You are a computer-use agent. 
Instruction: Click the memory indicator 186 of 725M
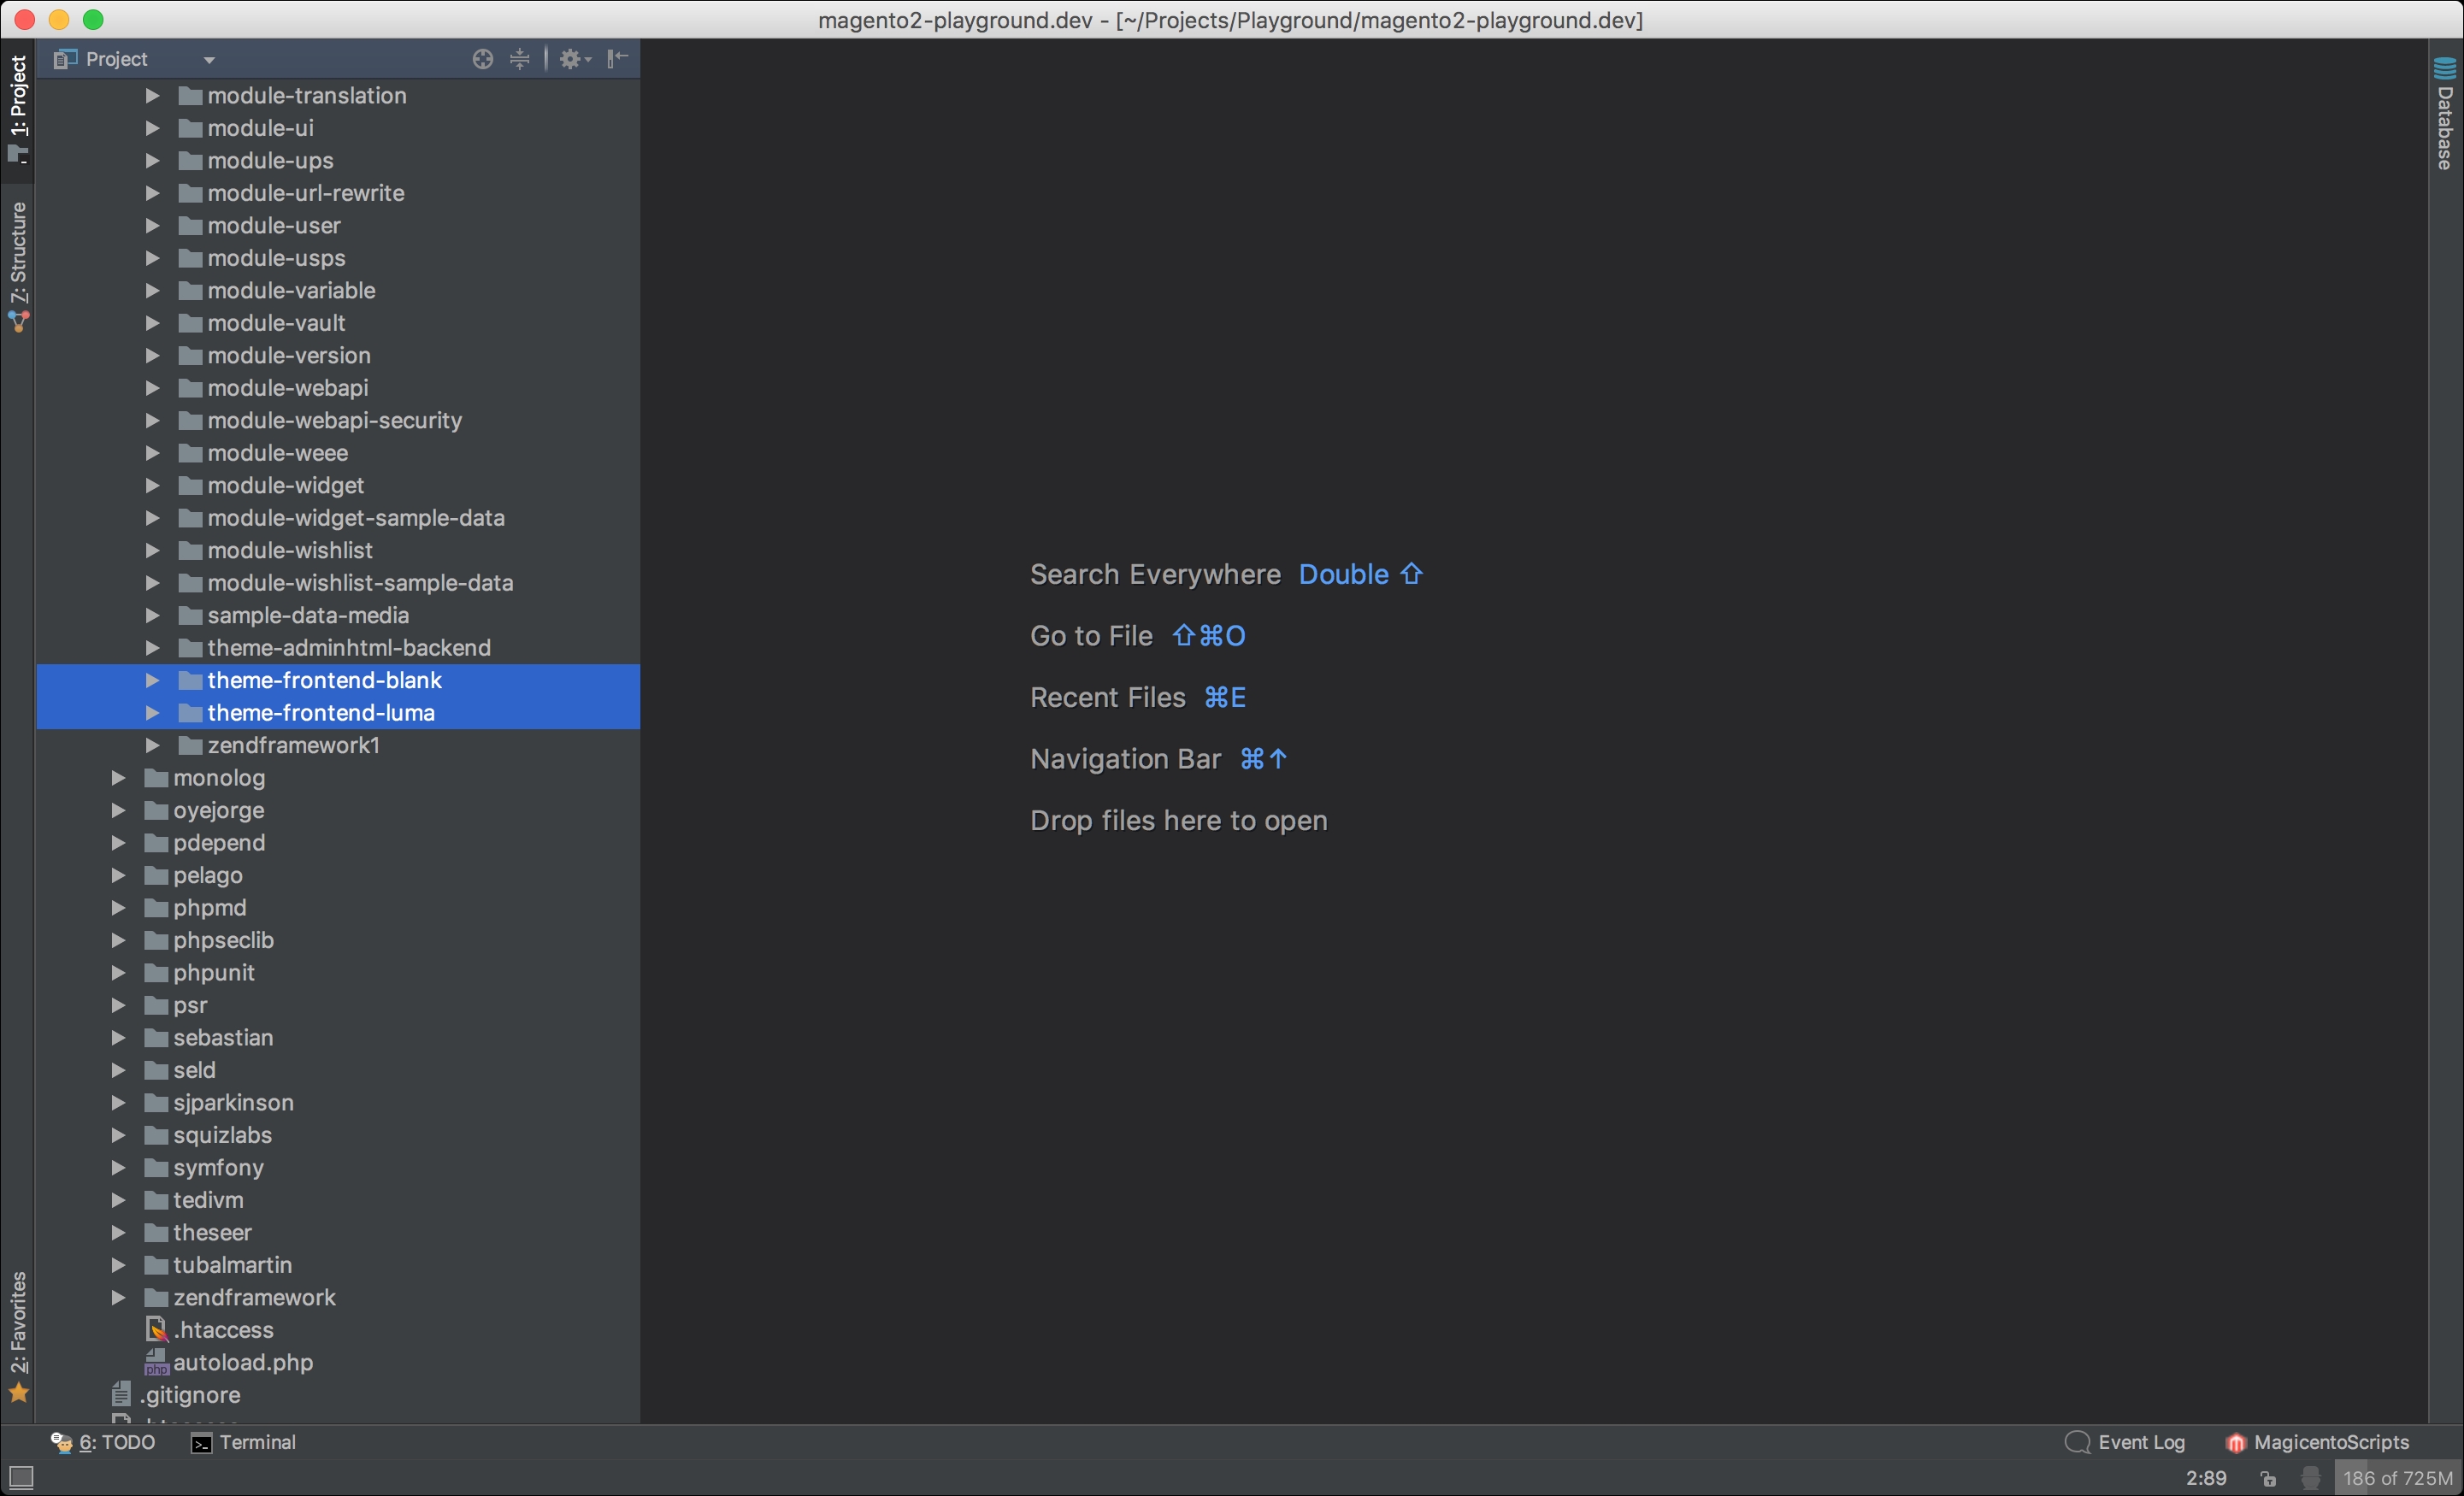point(2397,1478)
